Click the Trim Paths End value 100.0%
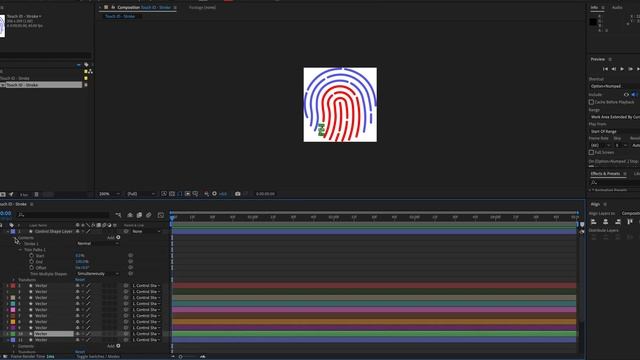 (x=82, y=262)
